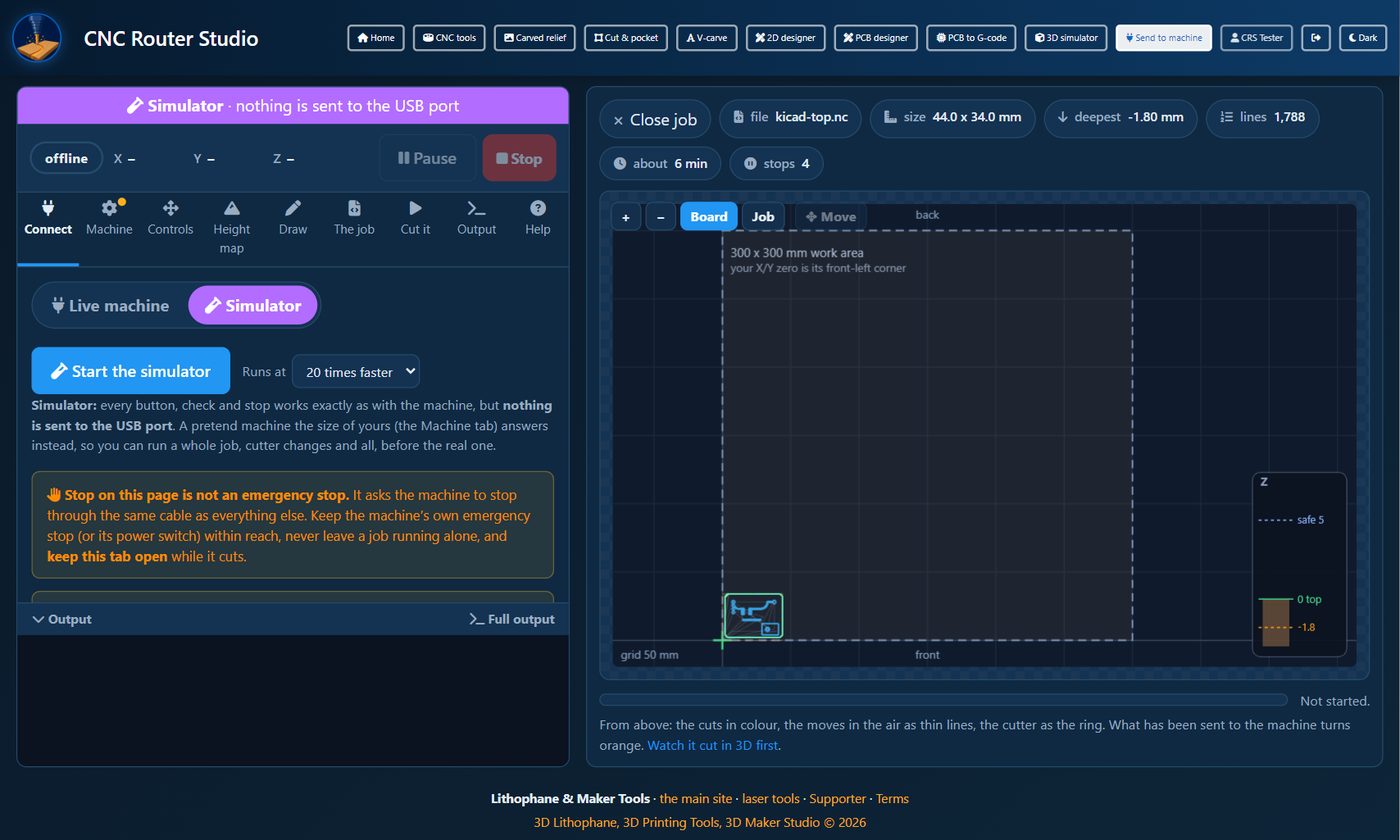The image size is (1400, 840).
Task: Click the log out arrow icon button
Action: [1316, 38]
